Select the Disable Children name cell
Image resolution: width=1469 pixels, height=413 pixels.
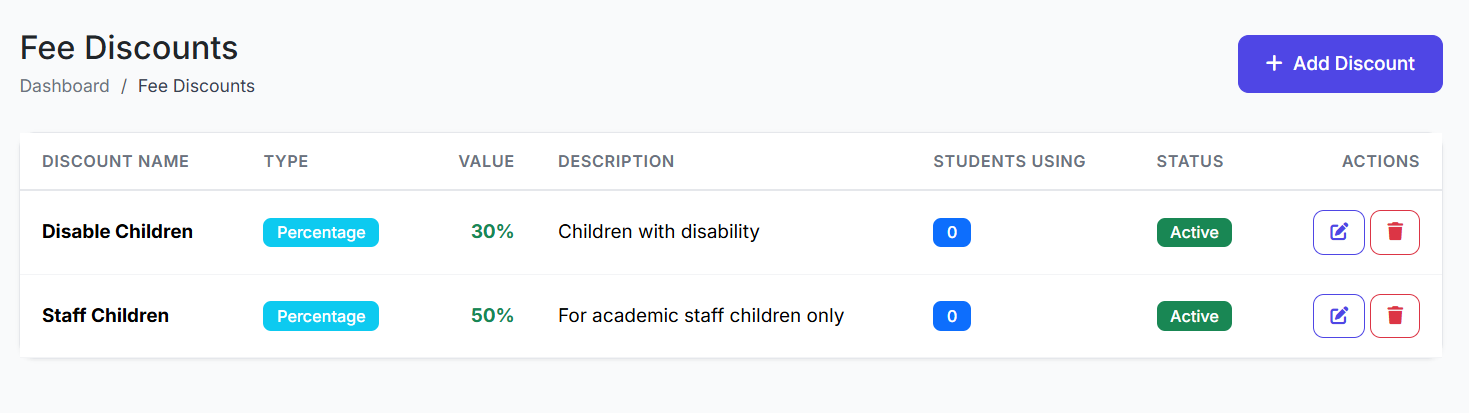click(117, 232)
